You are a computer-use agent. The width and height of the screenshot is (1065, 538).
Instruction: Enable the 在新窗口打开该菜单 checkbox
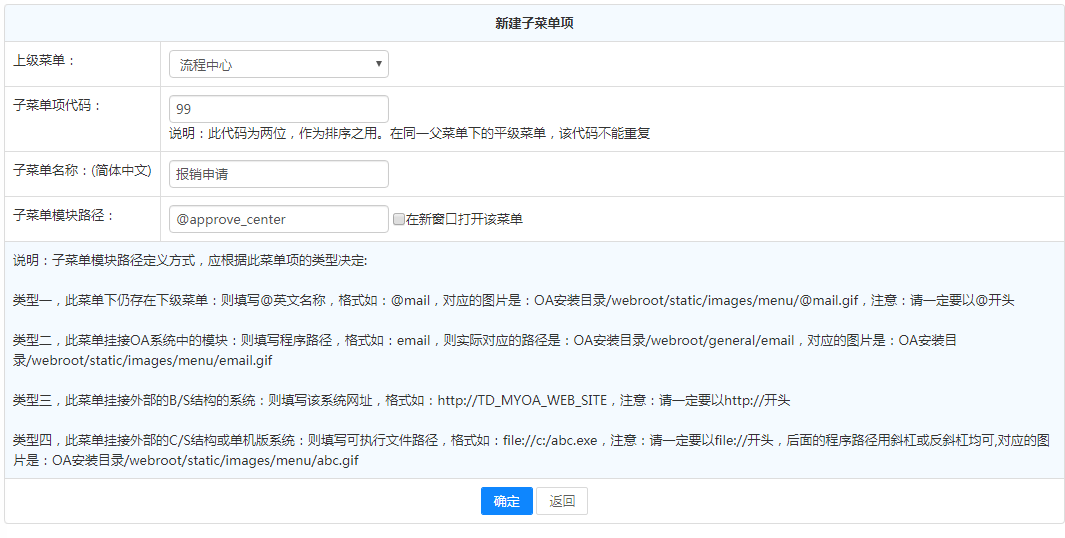coord(399,220)
